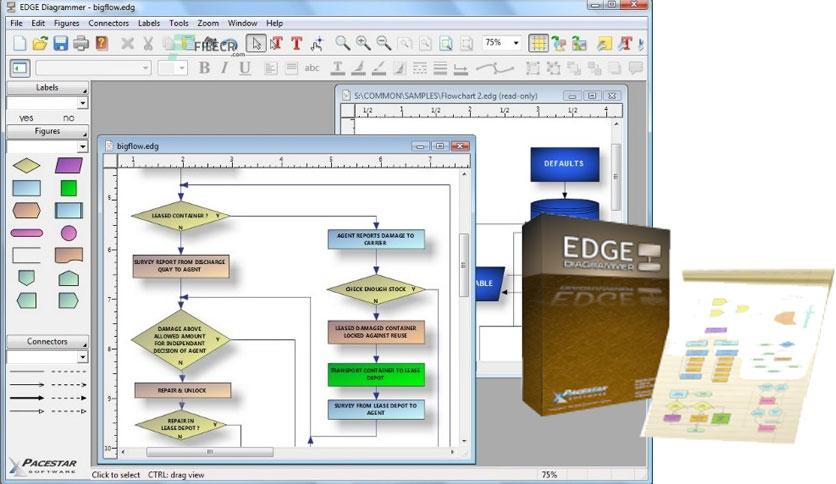Select the 'yes' label
836x484 pixels.
(x=26, y=118)
